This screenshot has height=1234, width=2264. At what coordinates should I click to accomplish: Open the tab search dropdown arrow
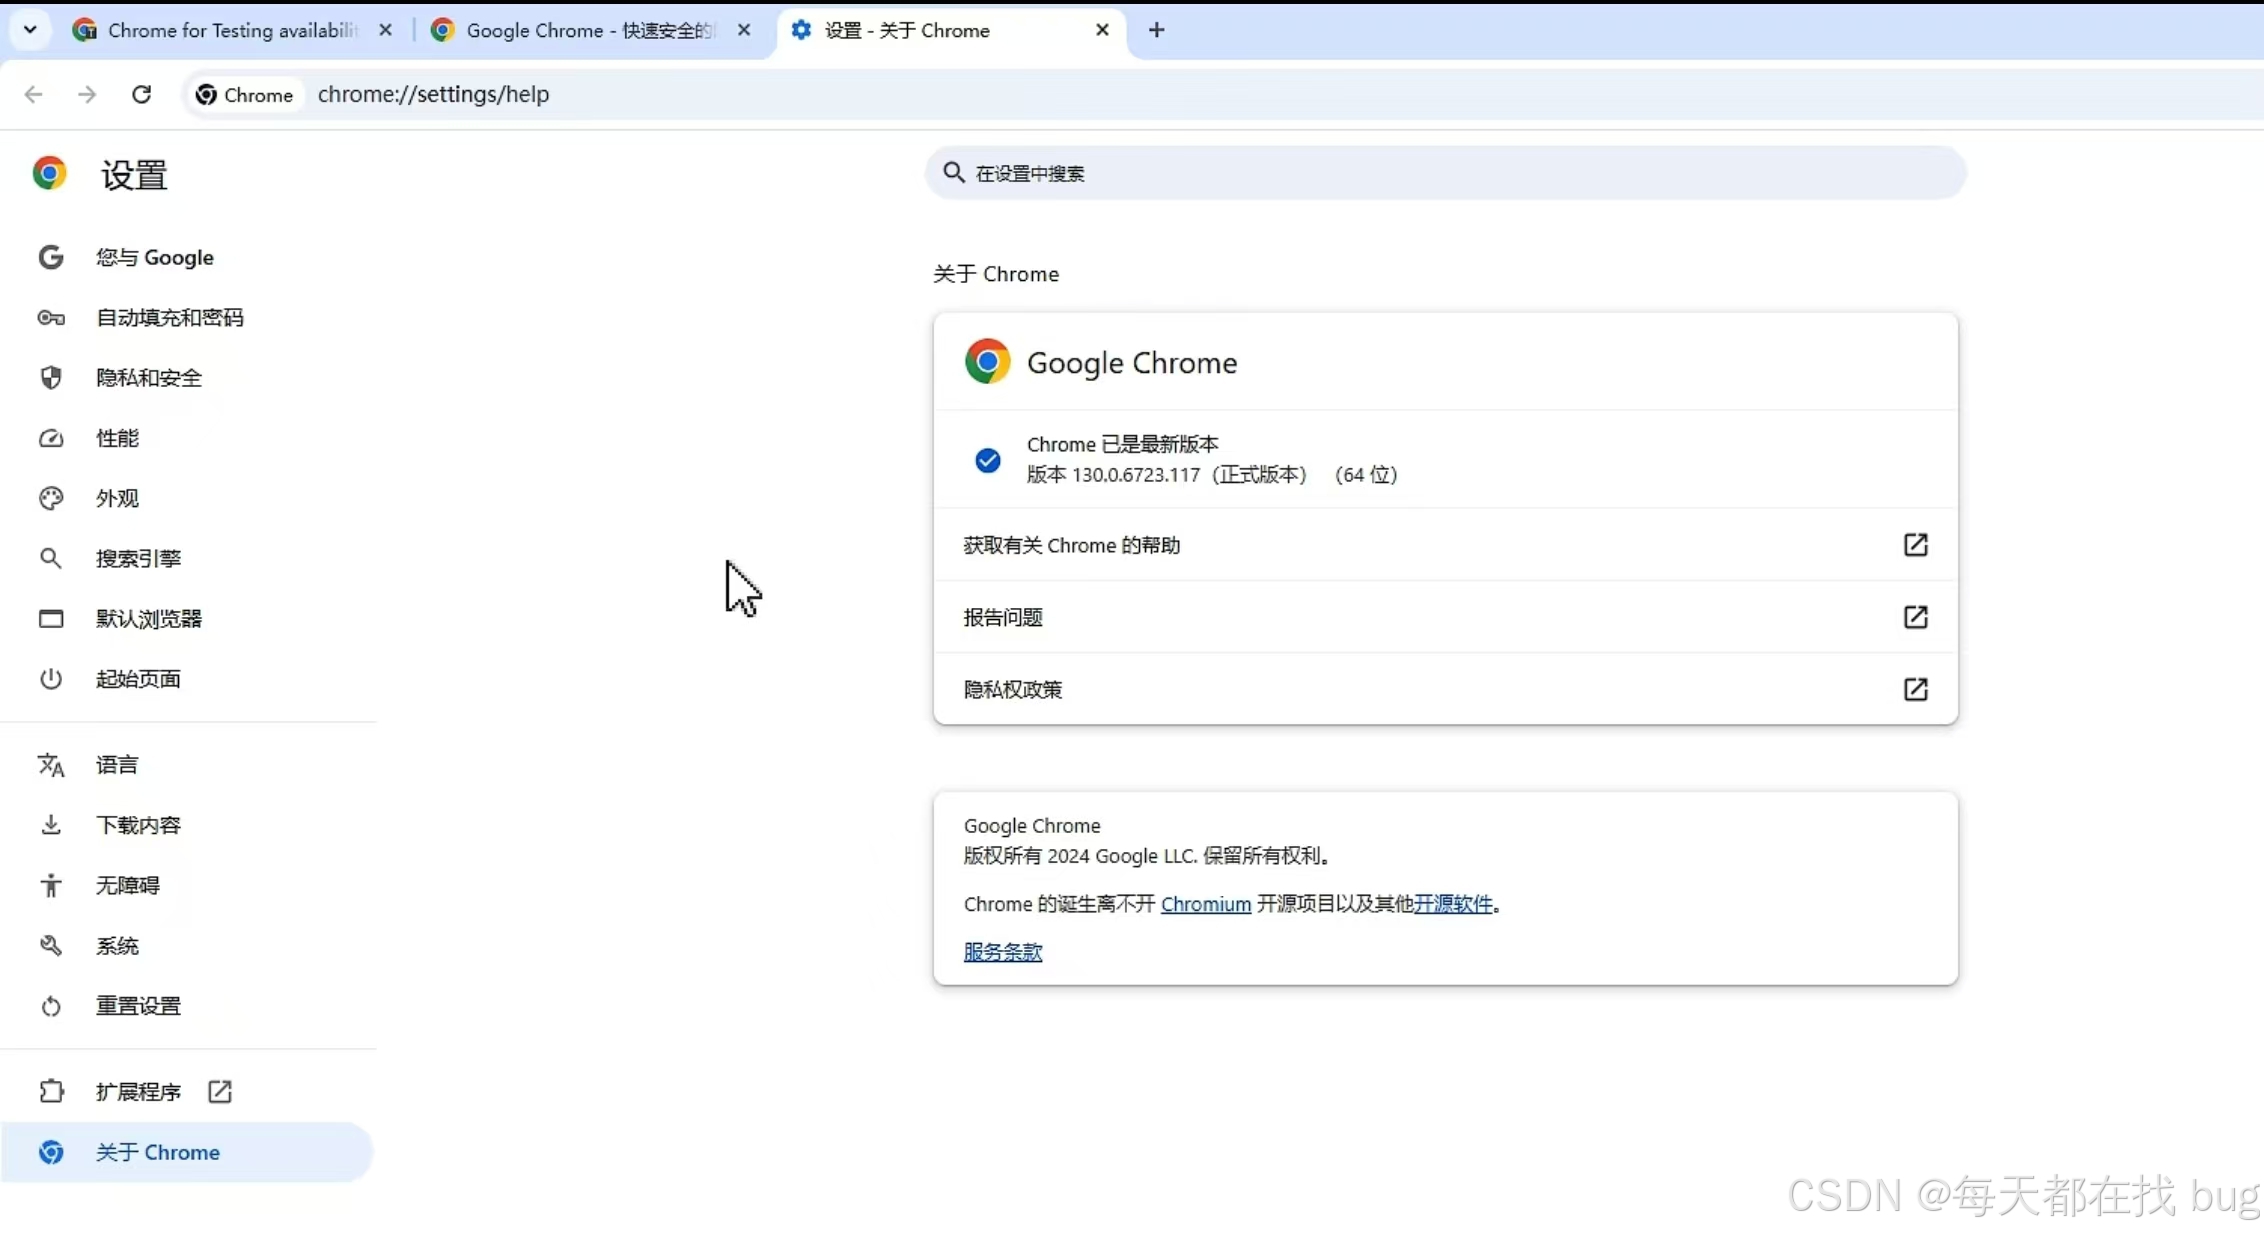[30, 30]
